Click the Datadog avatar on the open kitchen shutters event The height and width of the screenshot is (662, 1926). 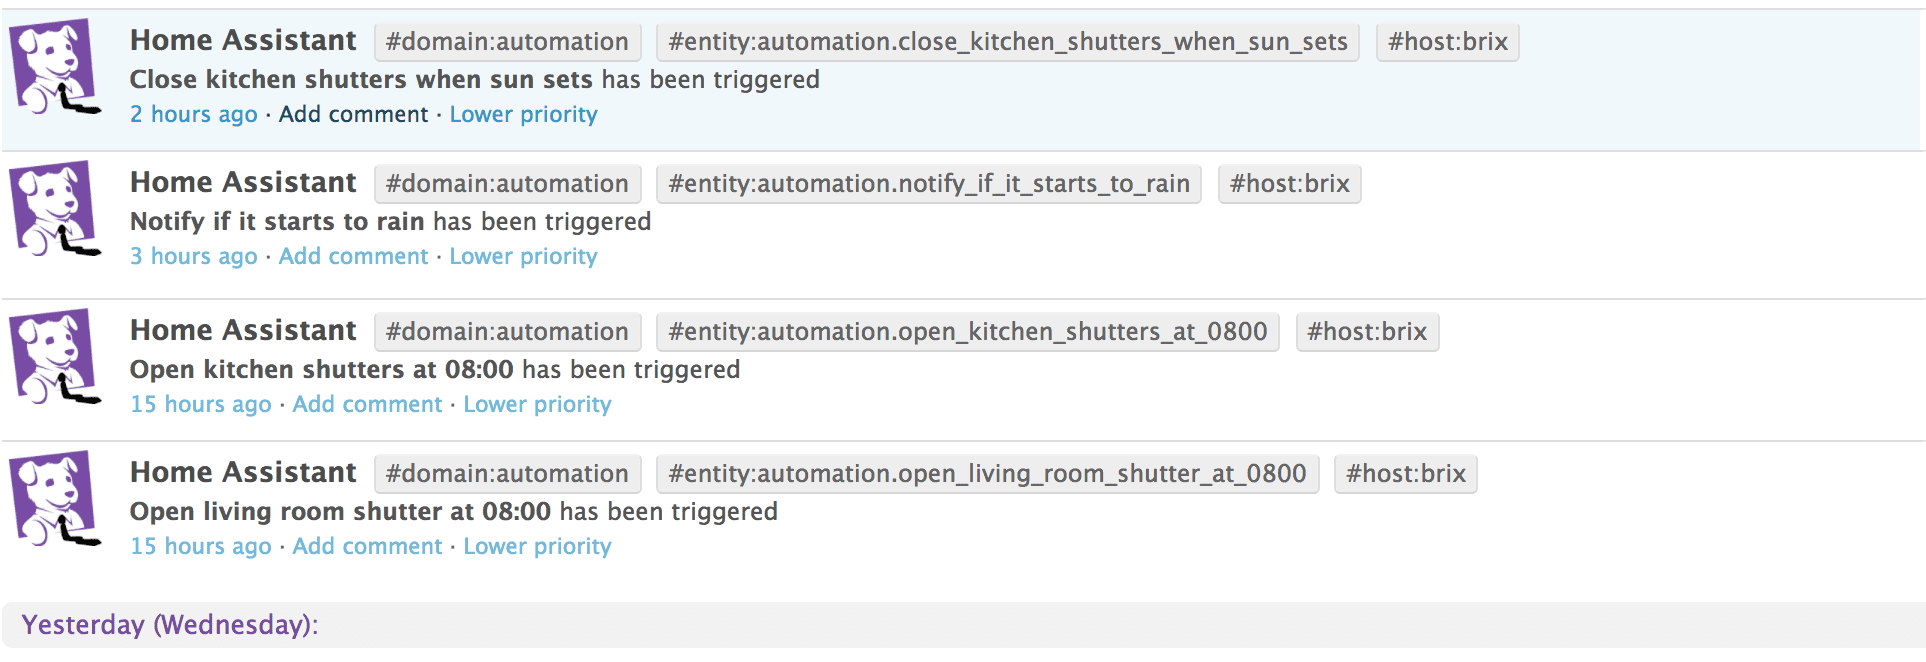[x=55, y=357]
